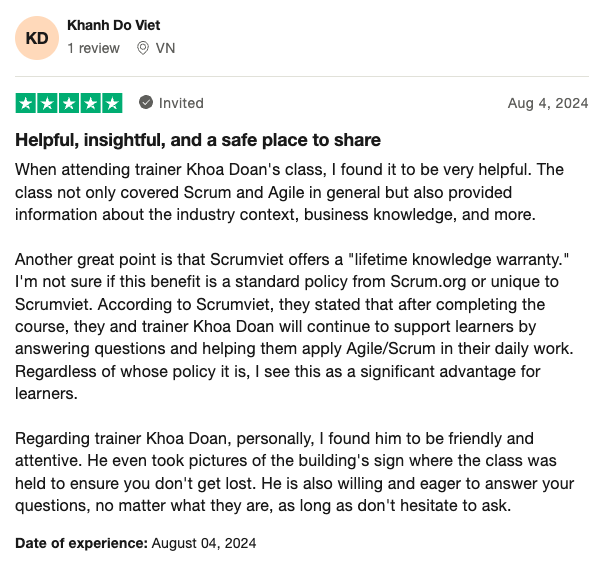Click the VN country label

pos(165,48)
